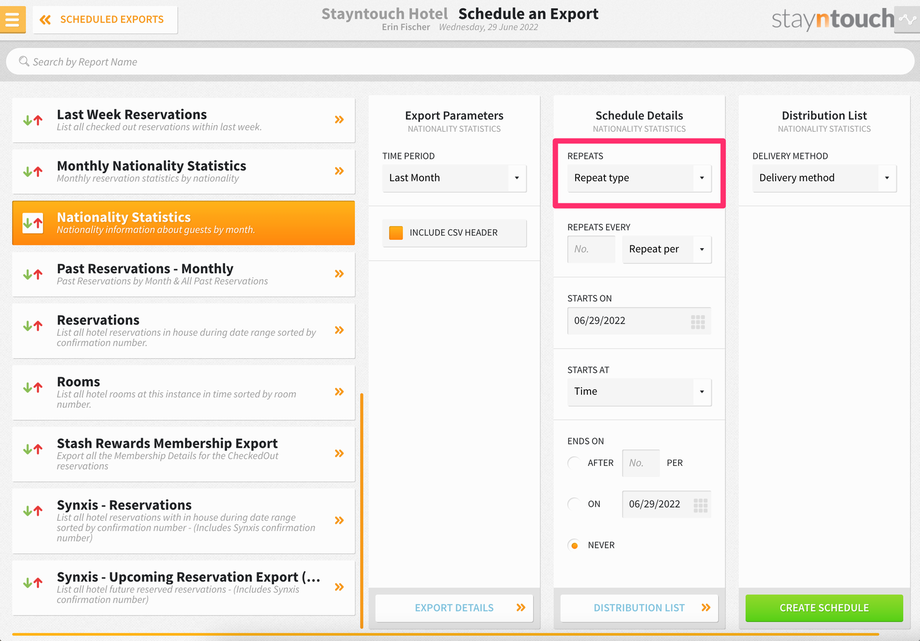The image size is (920, 641).
Task: Open the Repeat type dropdown
Action: (x=639, y=178)
